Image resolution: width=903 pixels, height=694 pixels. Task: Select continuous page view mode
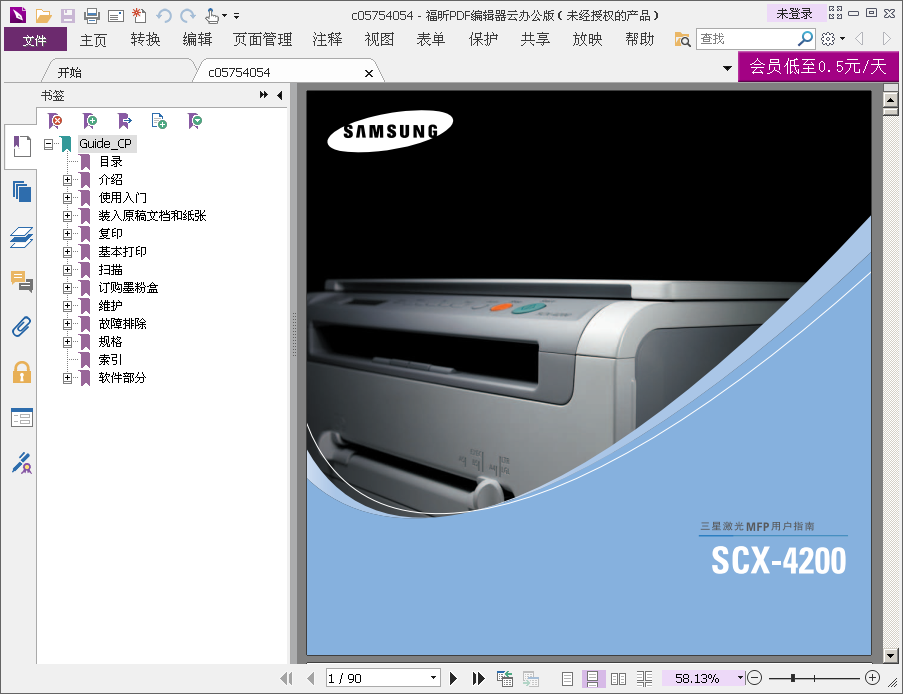[x=593, y=679]
